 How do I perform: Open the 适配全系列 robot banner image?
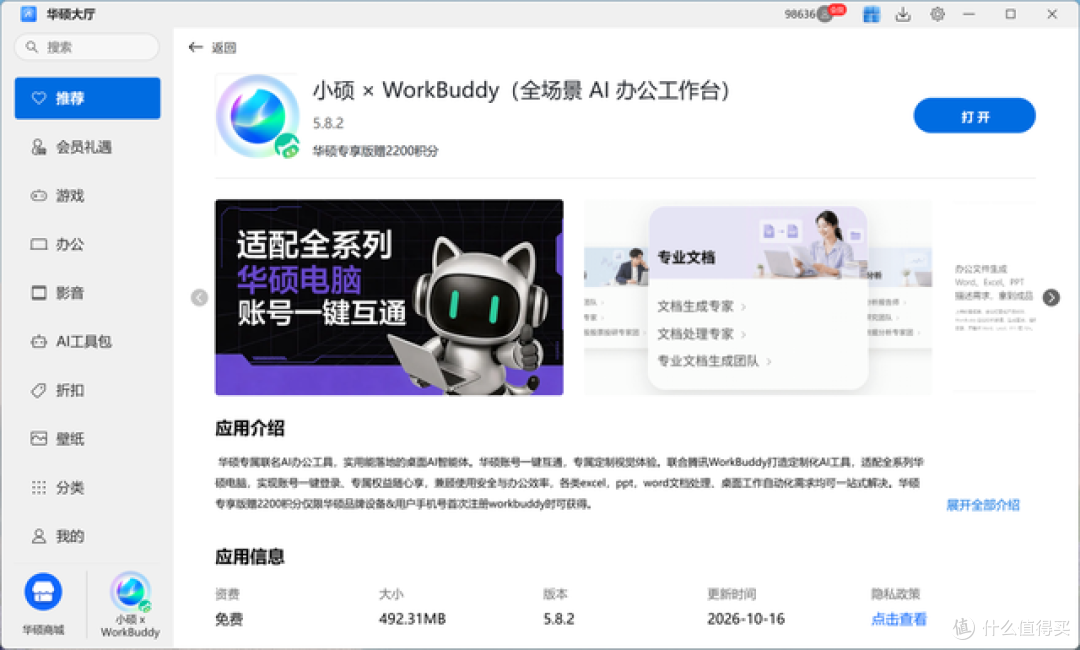click(389, 297)
